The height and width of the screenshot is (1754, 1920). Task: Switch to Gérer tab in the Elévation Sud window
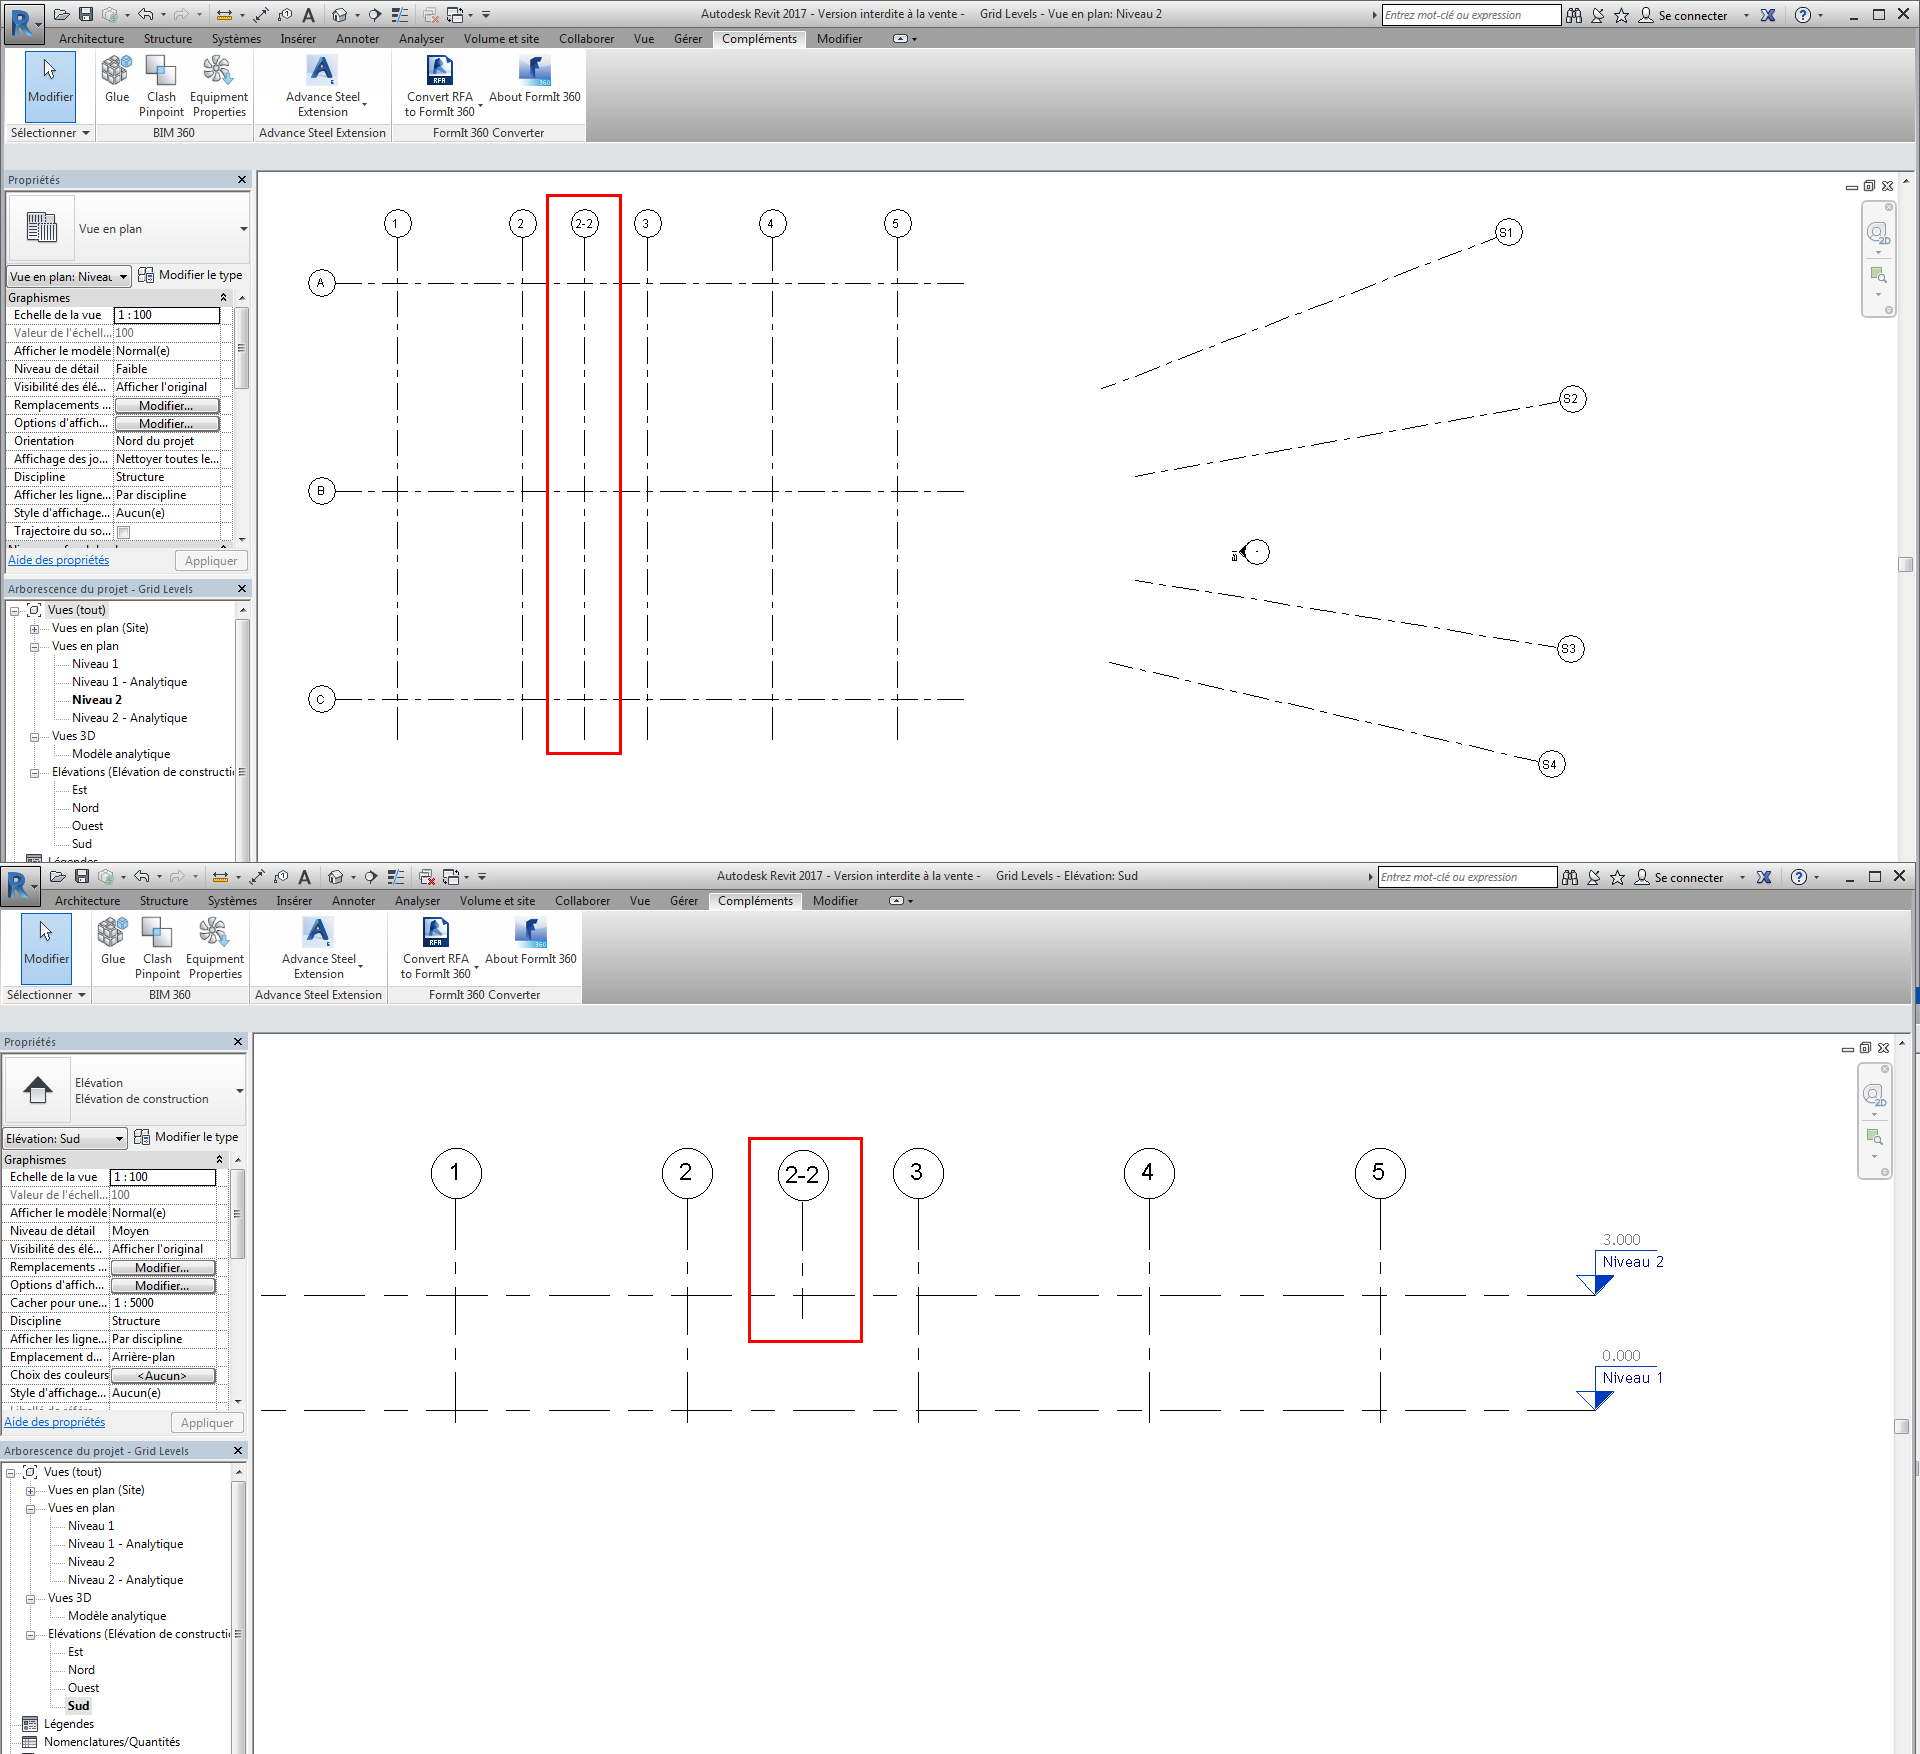pos(683,901)
